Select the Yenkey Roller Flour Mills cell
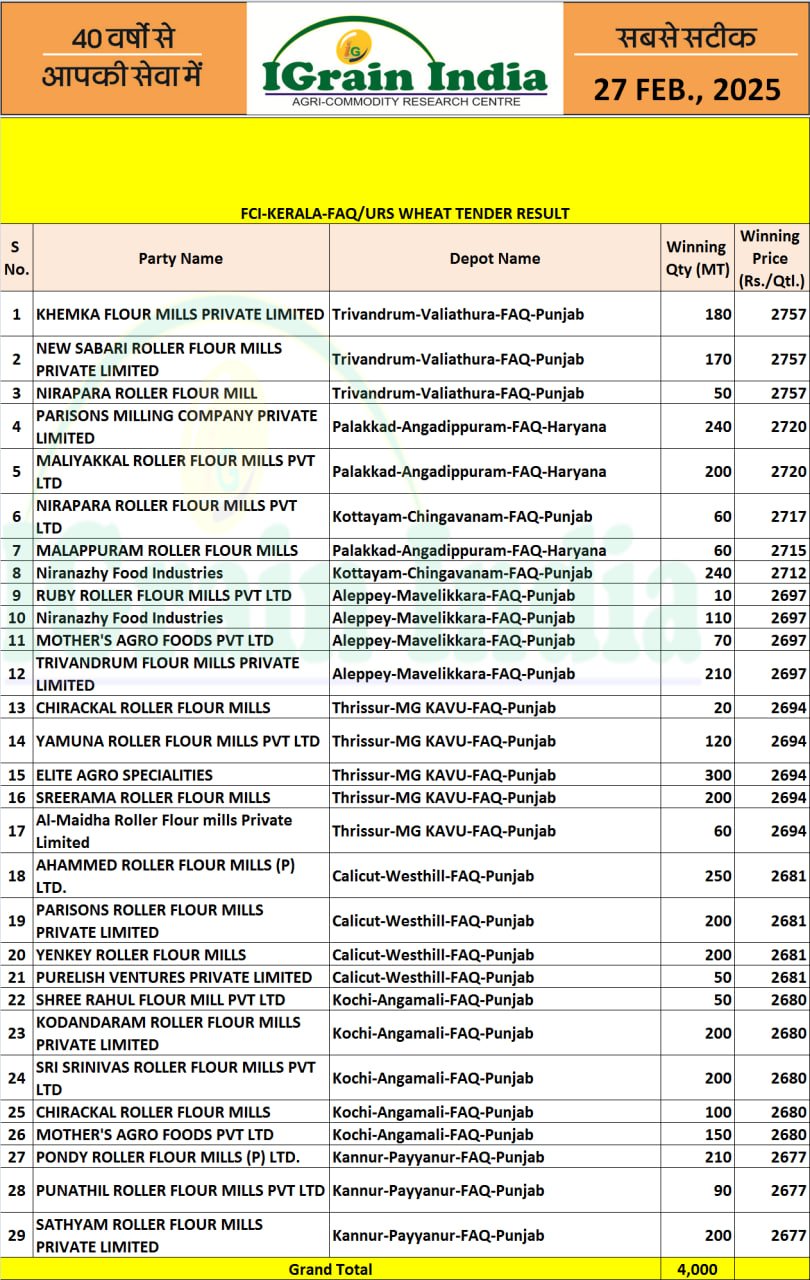810x1280 pixels. [141, 954]
